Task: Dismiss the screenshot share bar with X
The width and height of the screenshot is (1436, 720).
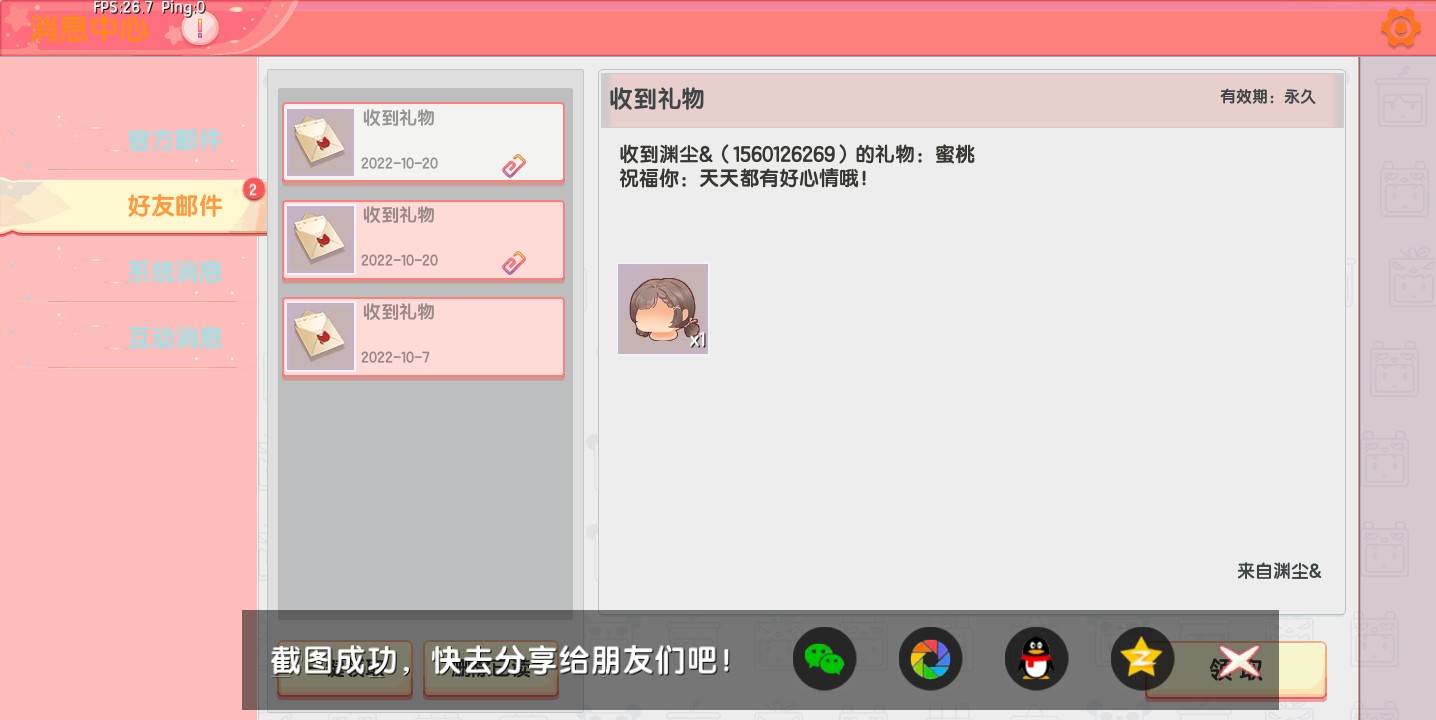Action: tap(1236, 663)
